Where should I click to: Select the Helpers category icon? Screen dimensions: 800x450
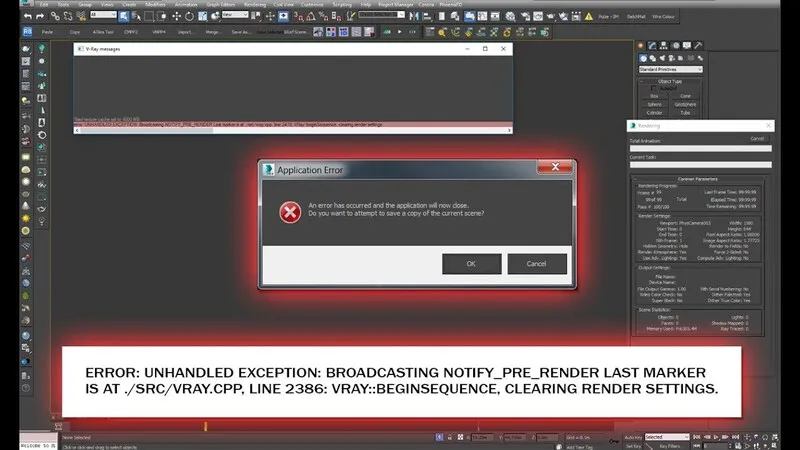[681, 58]
